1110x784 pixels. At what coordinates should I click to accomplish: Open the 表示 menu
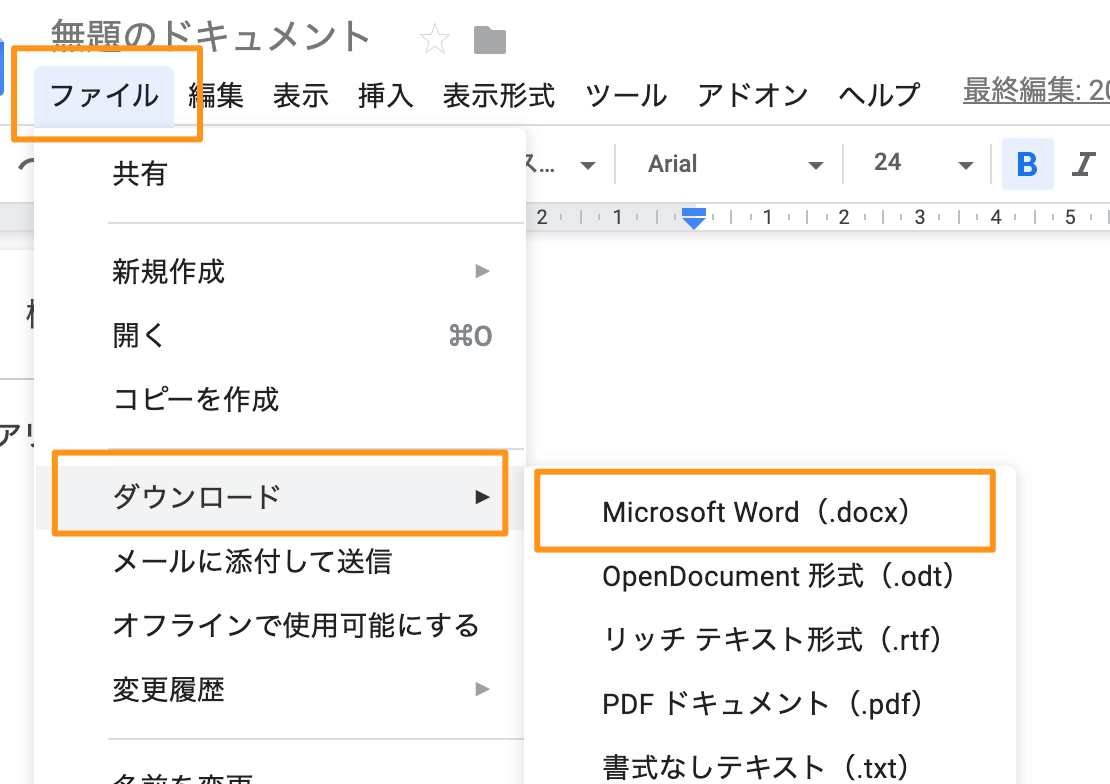[301, 96]
